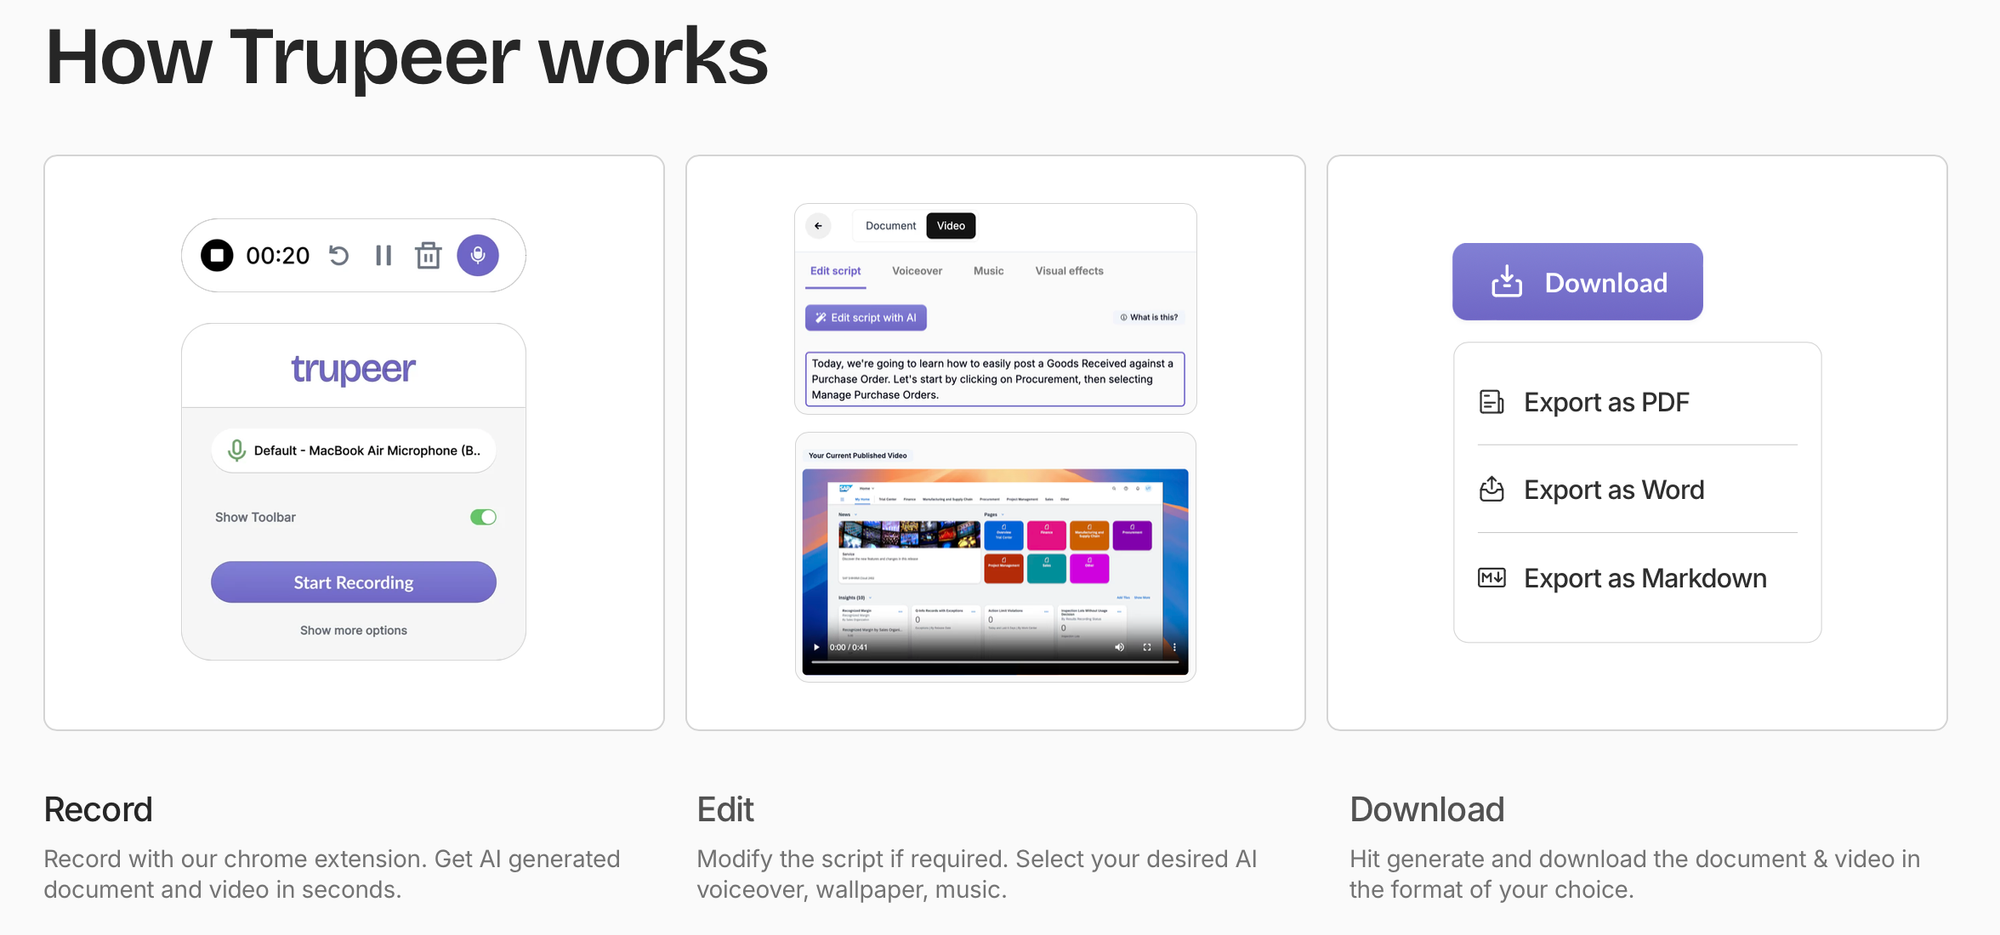The height and width of the screenshot is (935, 2000).
Task: Enter fullscreen on the video player
Action: coord(1147,647)
